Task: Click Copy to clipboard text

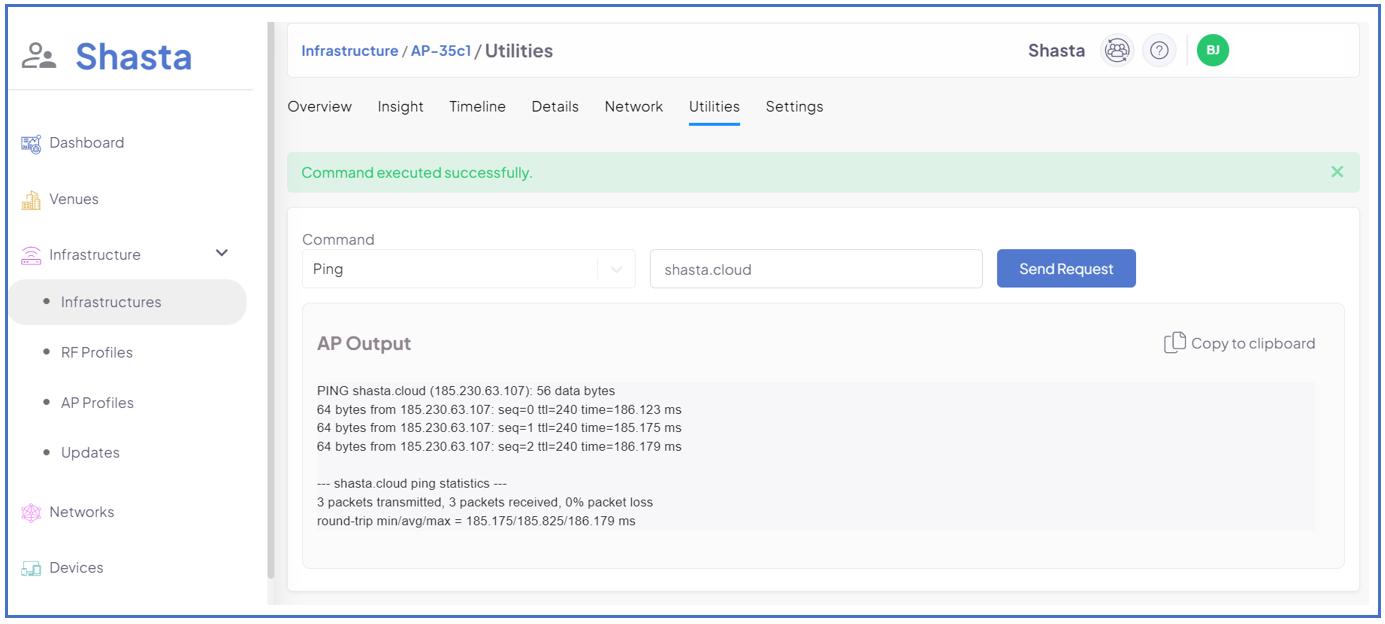Action: [x=1253, y=344]
